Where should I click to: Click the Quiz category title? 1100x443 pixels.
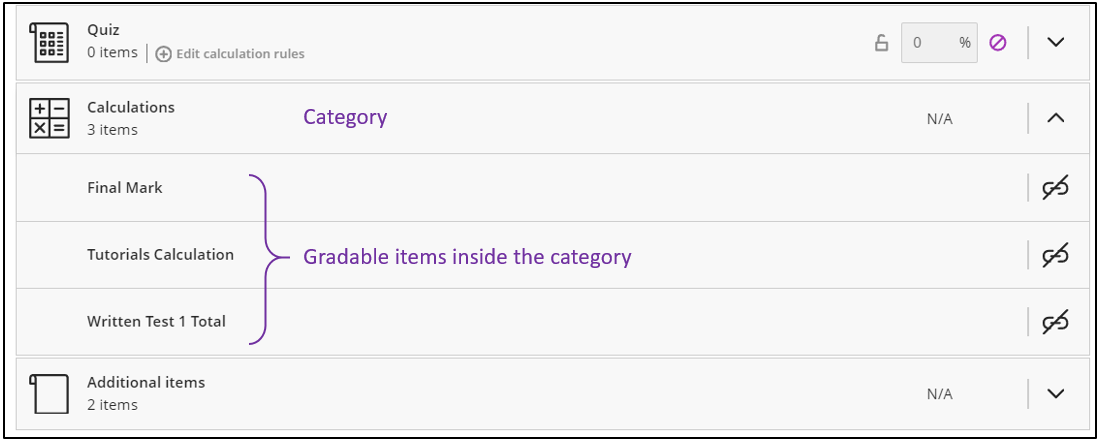click(x=103, y=30)
